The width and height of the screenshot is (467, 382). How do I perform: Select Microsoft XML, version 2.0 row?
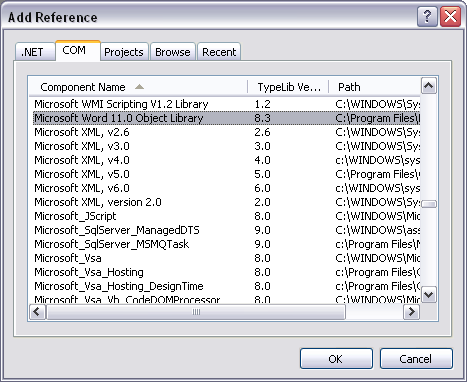227,202
